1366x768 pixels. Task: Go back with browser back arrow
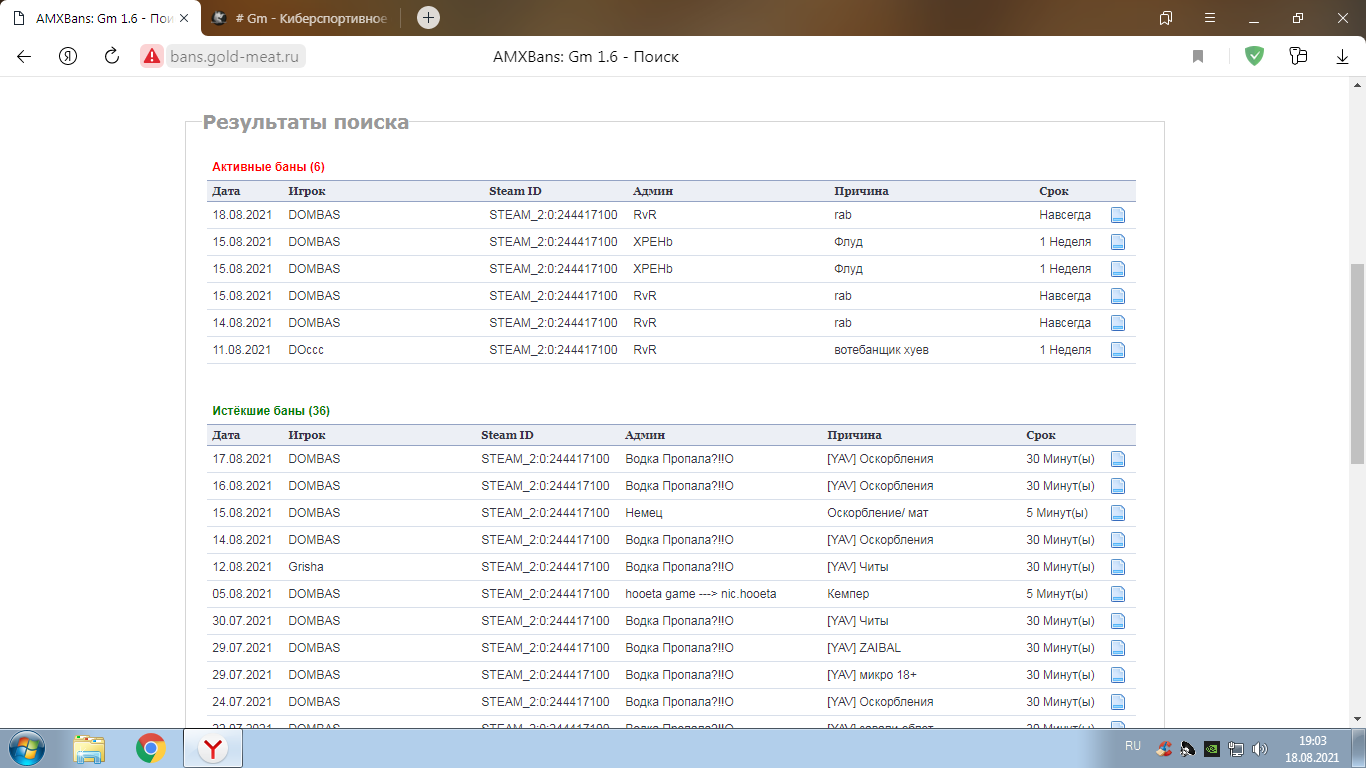pos(24,57)
